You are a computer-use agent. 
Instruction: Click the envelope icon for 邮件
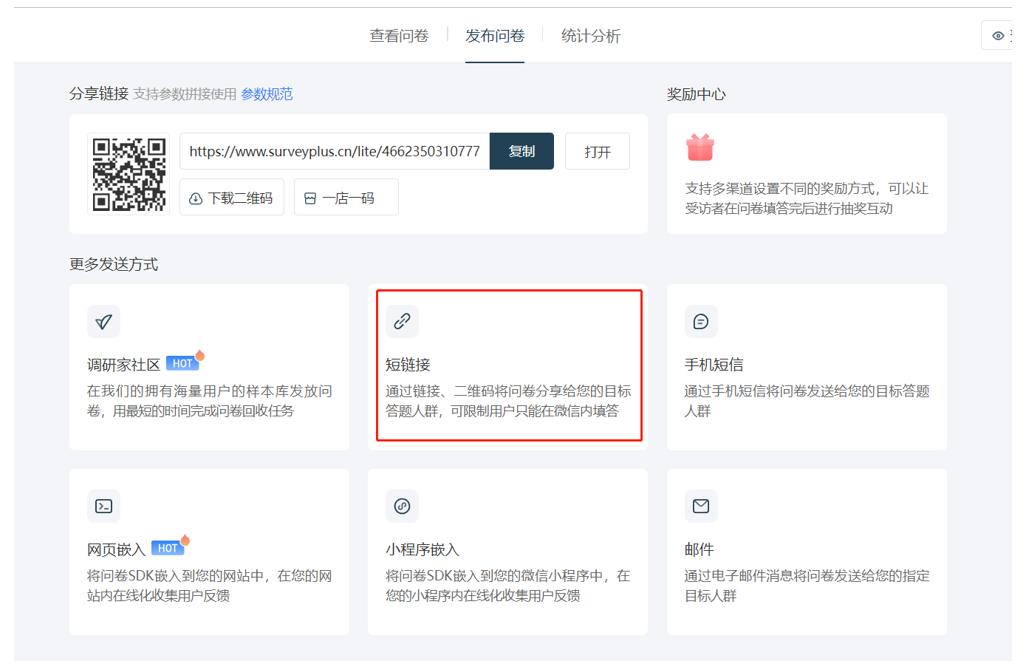701,506
